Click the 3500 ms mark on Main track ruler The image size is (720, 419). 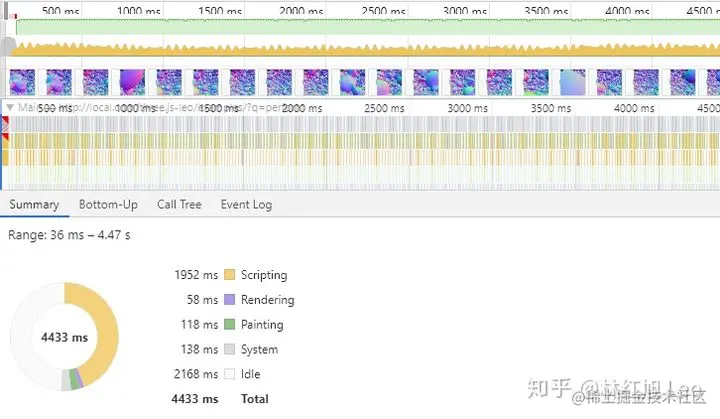pyautogui.click(x=551, y=108)
